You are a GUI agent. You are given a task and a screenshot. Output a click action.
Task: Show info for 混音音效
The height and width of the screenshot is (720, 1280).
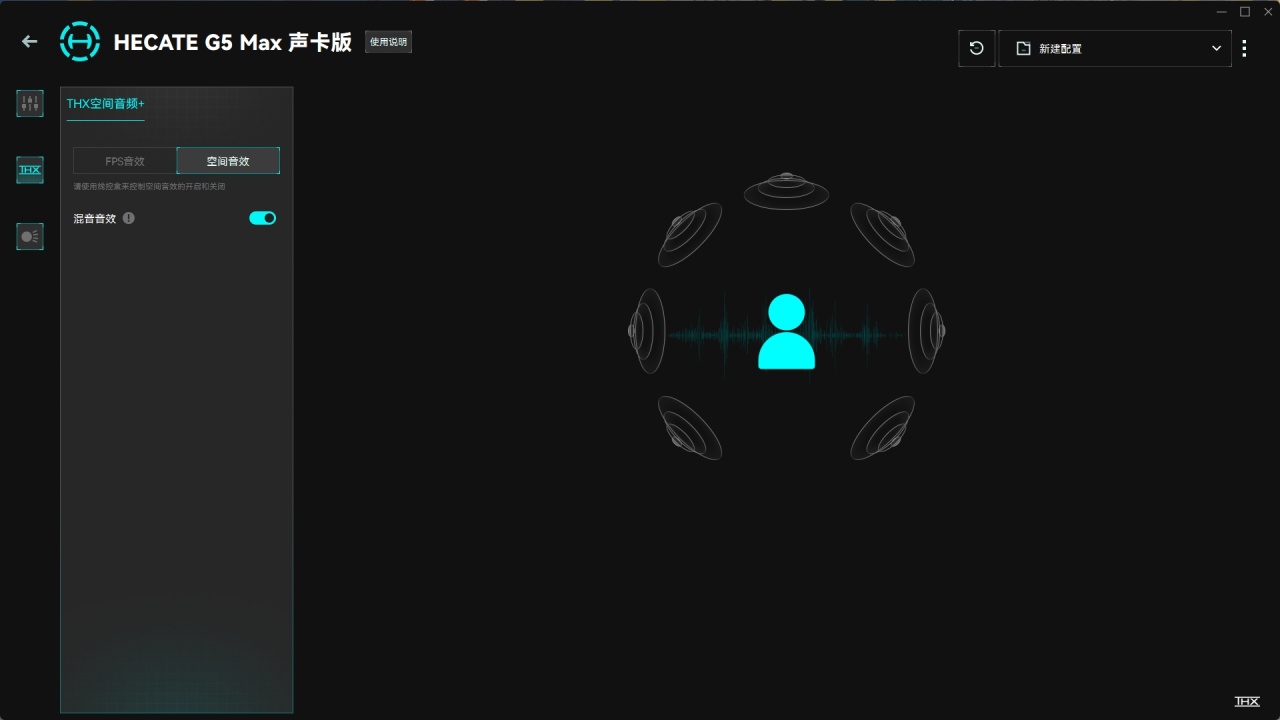click(129, 218)
